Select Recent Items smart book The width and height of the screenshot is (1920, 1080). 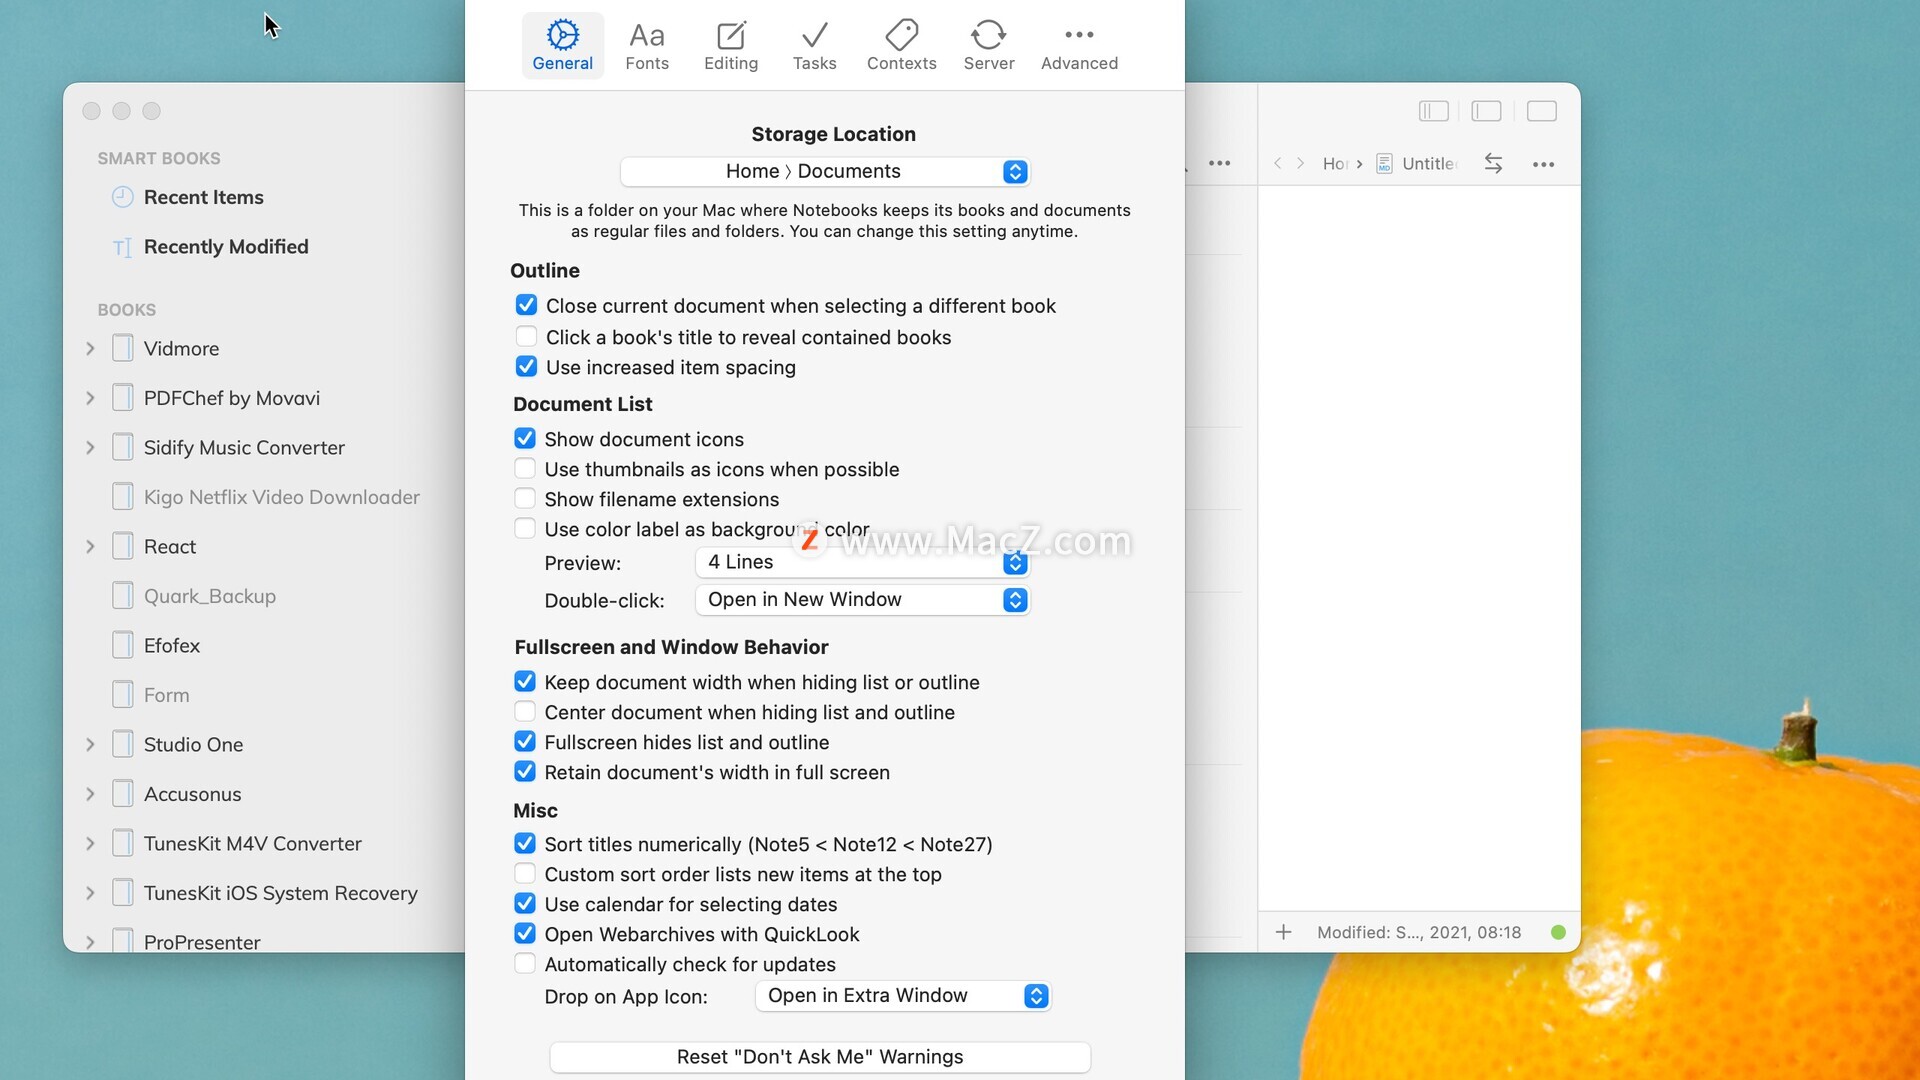pyautogui.click(x=204, y=197)
